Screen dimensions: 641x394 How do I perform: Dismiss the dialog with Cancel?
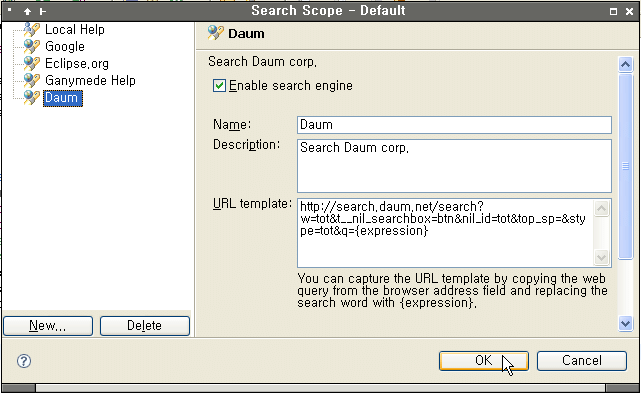coord(582,360)
